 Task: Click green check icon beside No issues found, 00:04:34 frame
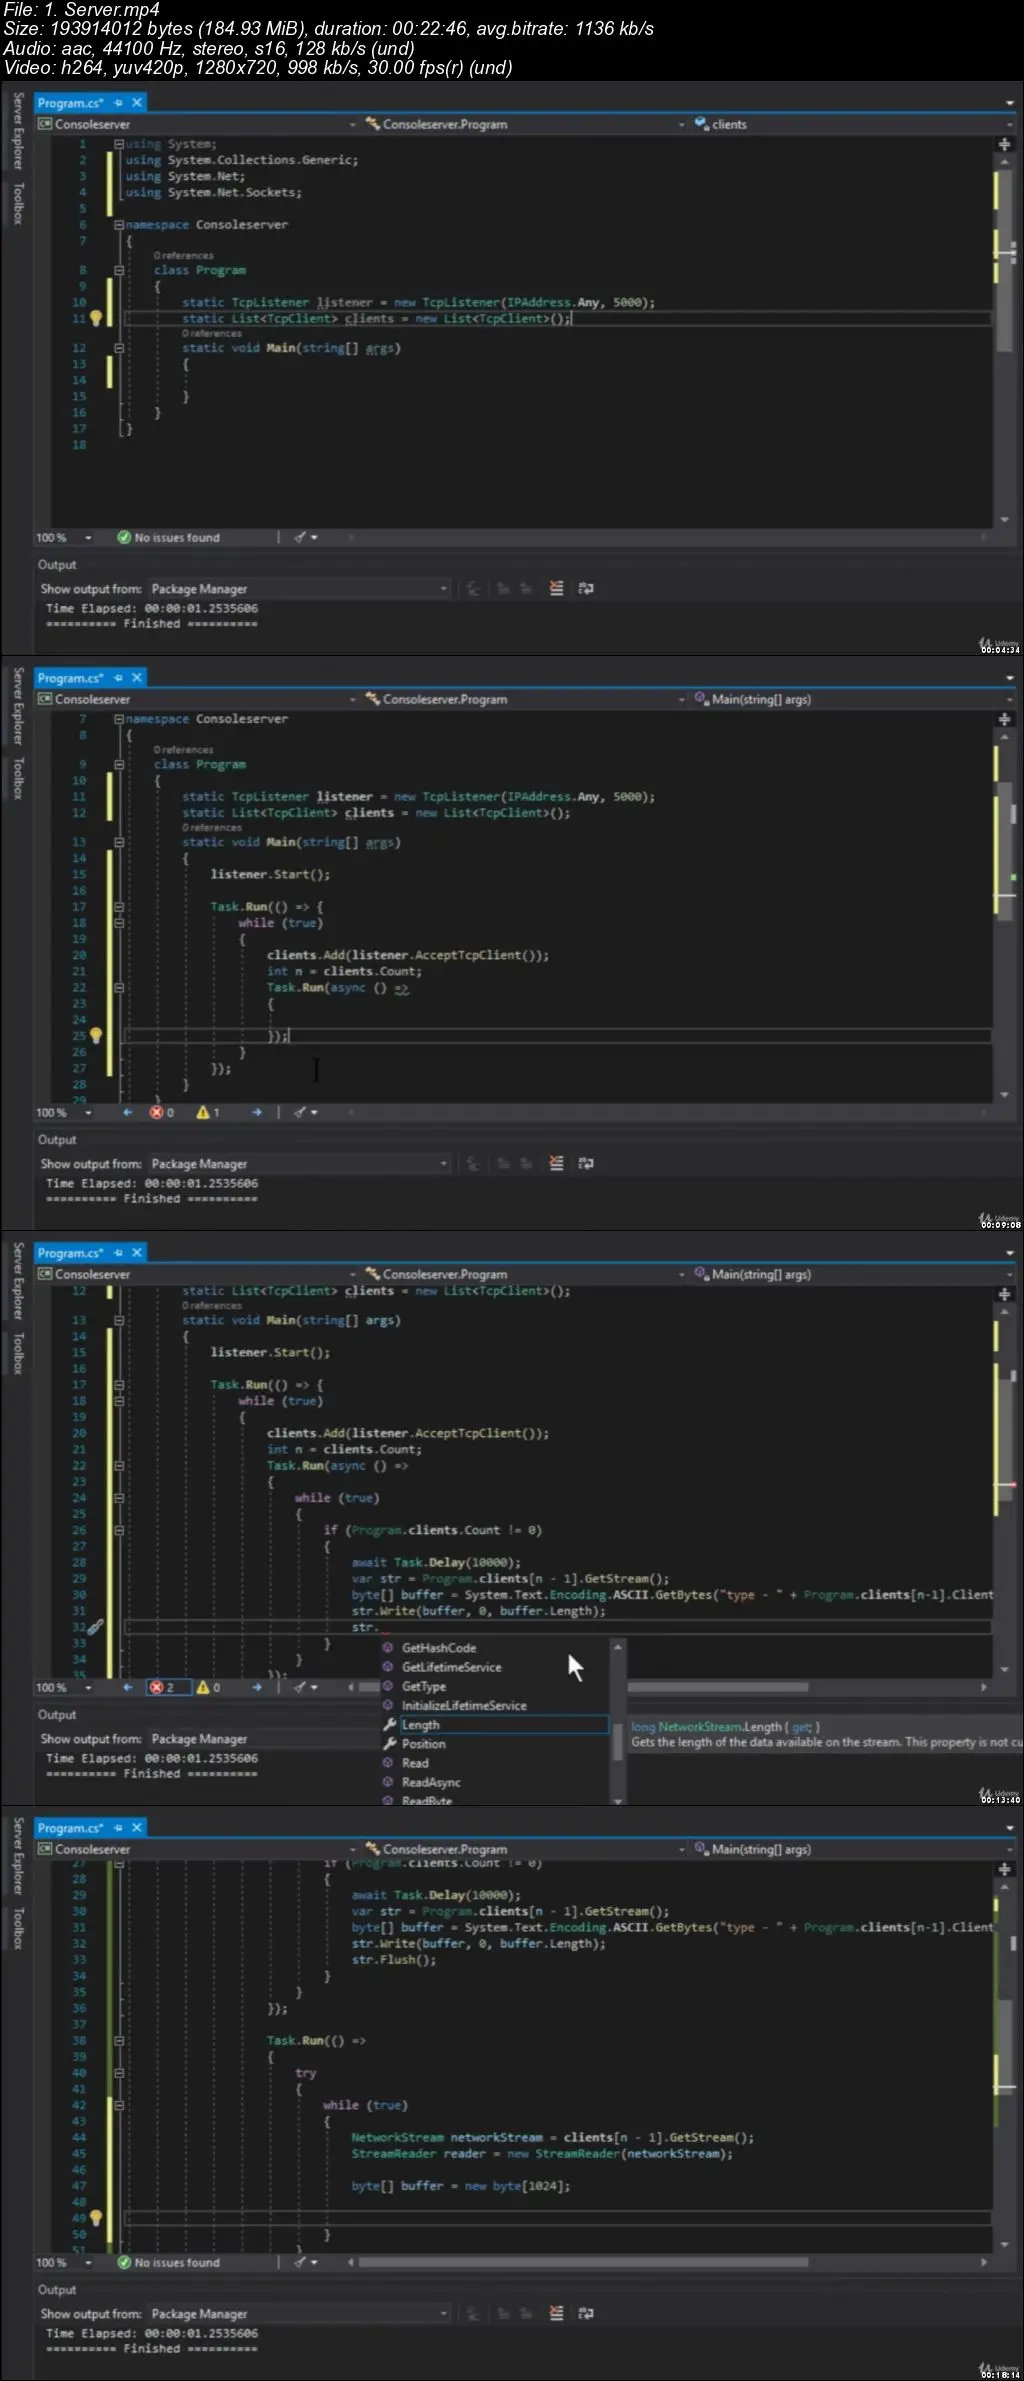(124, 538)
